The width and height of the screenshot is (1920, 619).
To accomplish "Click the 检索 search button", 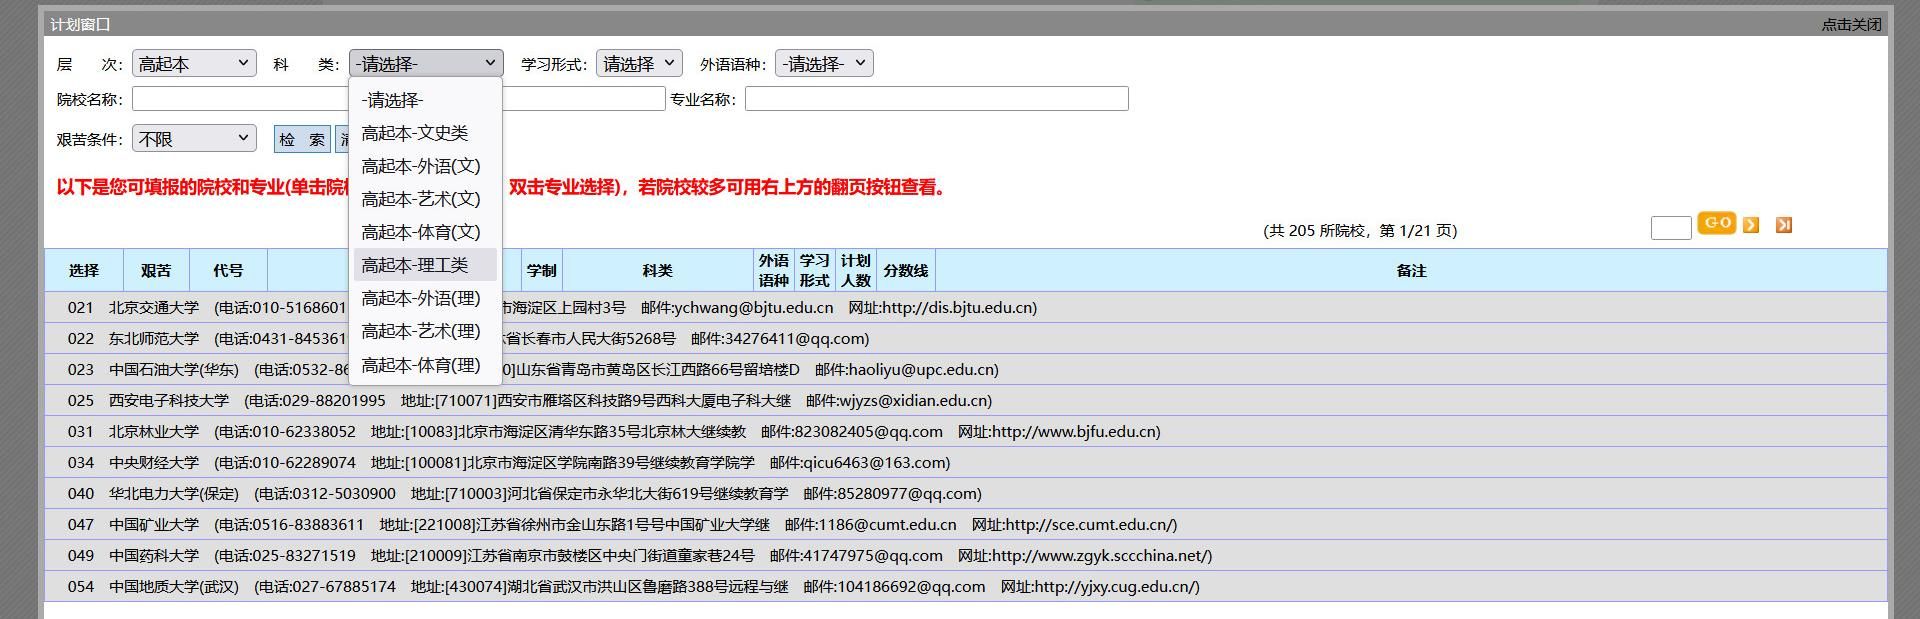I will (x=302, y=139).
